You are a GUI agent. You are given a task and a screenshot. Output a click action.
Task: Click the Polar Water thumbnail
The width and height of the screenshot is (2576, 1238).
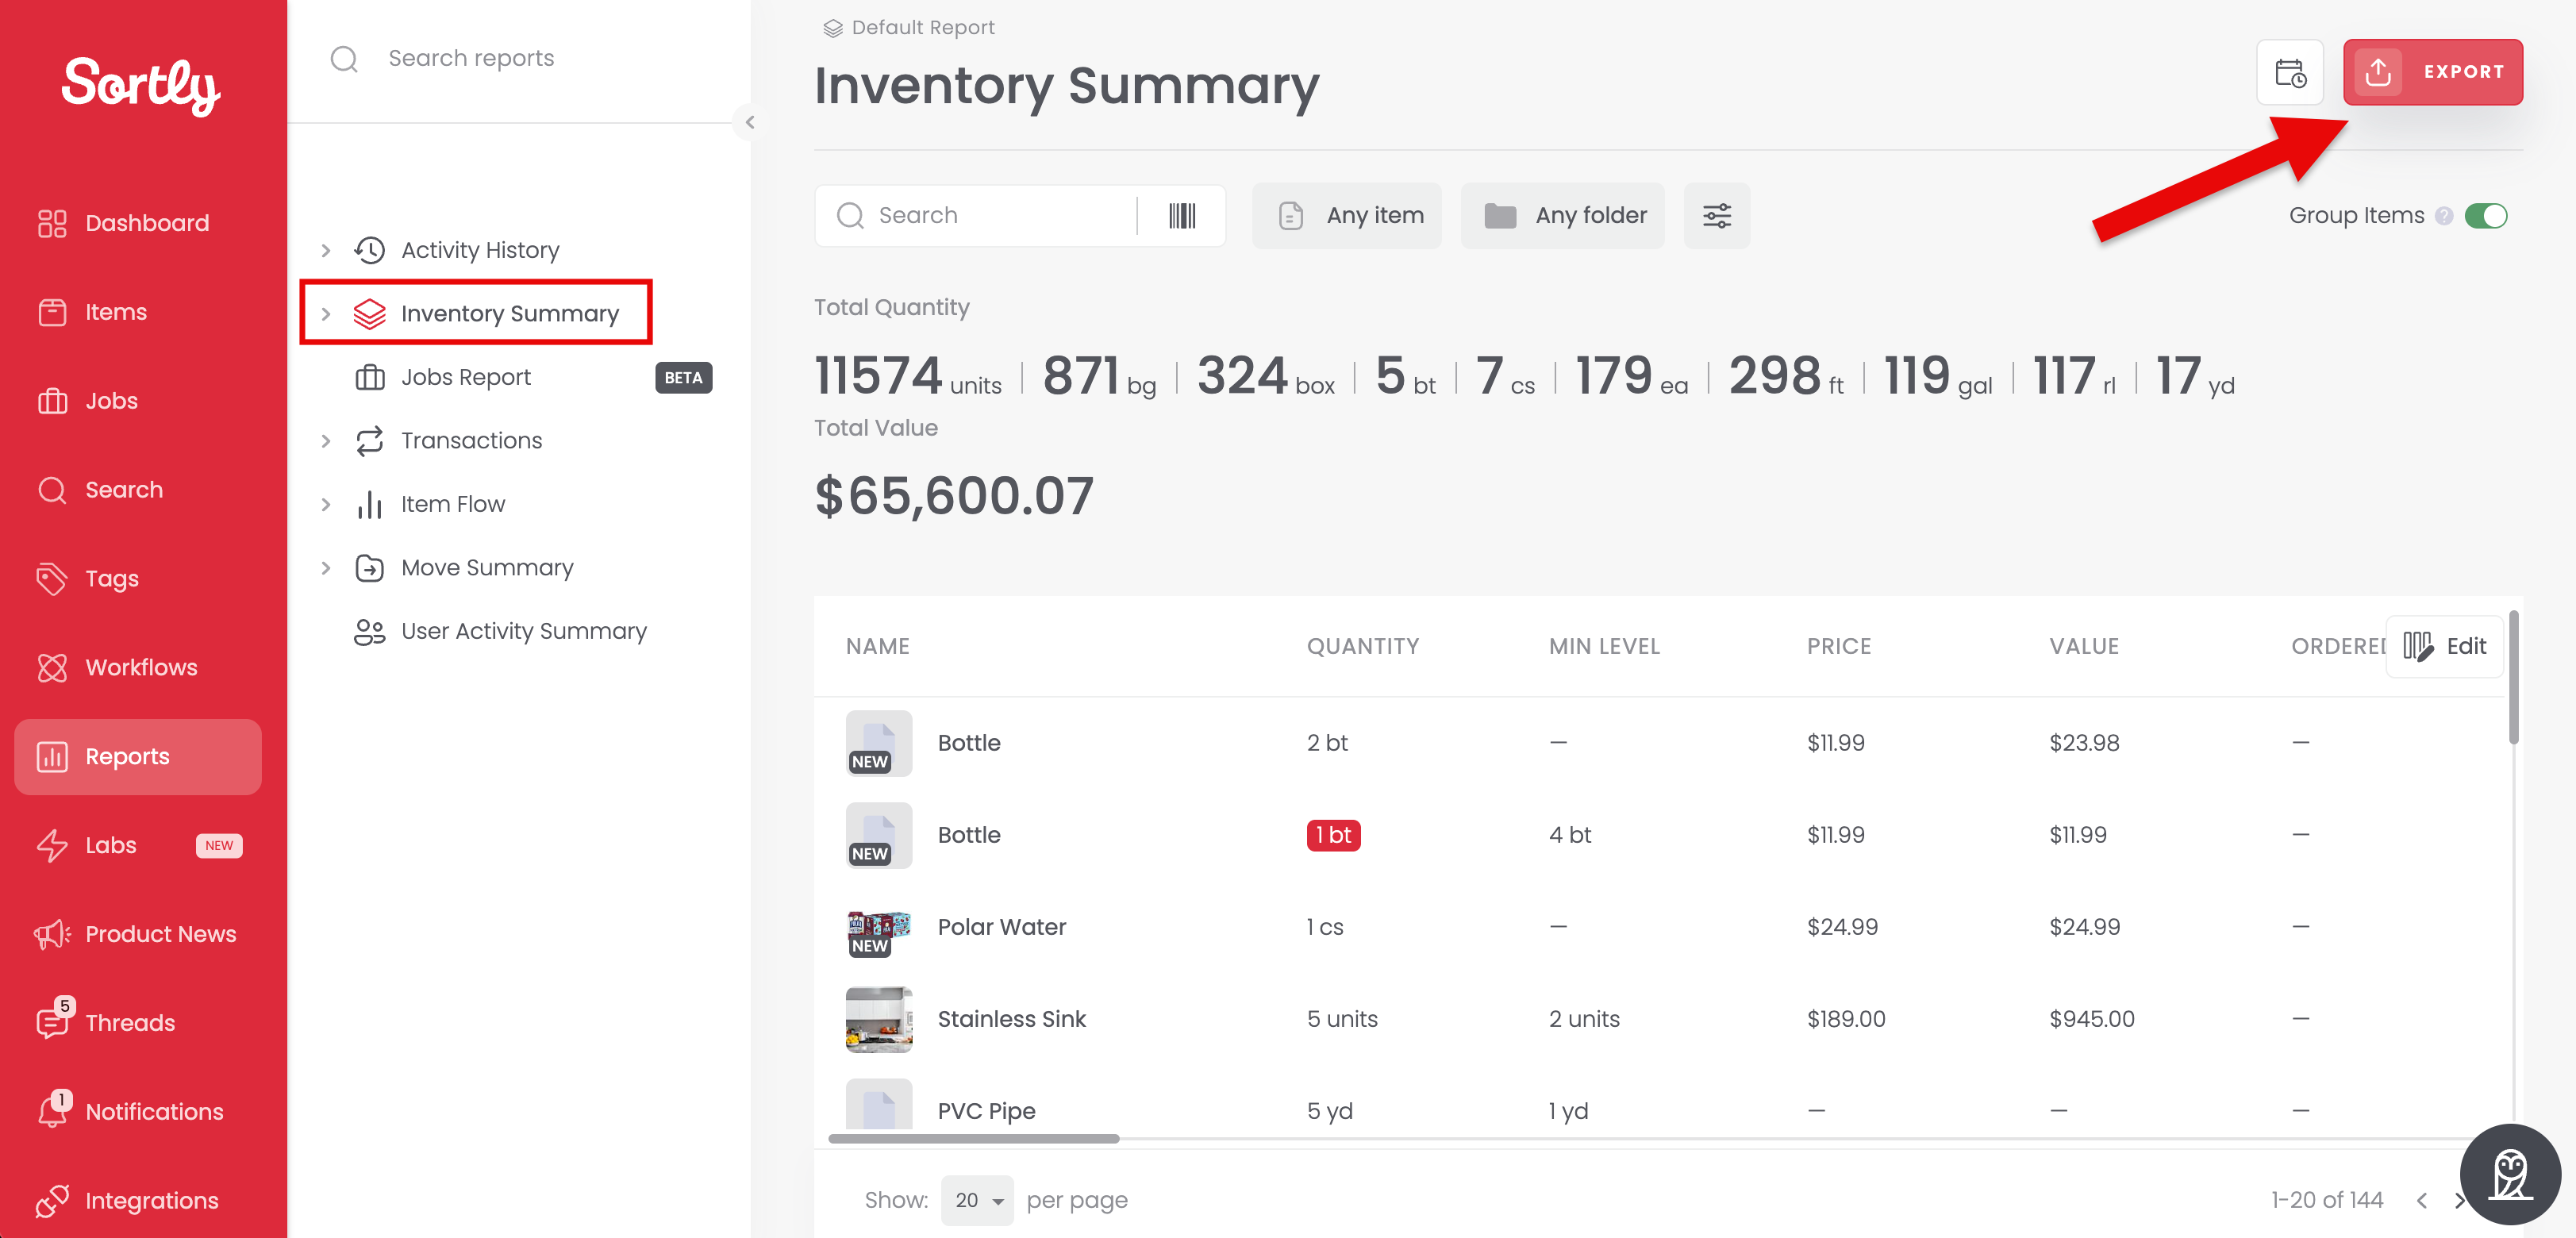click(878, 933)
